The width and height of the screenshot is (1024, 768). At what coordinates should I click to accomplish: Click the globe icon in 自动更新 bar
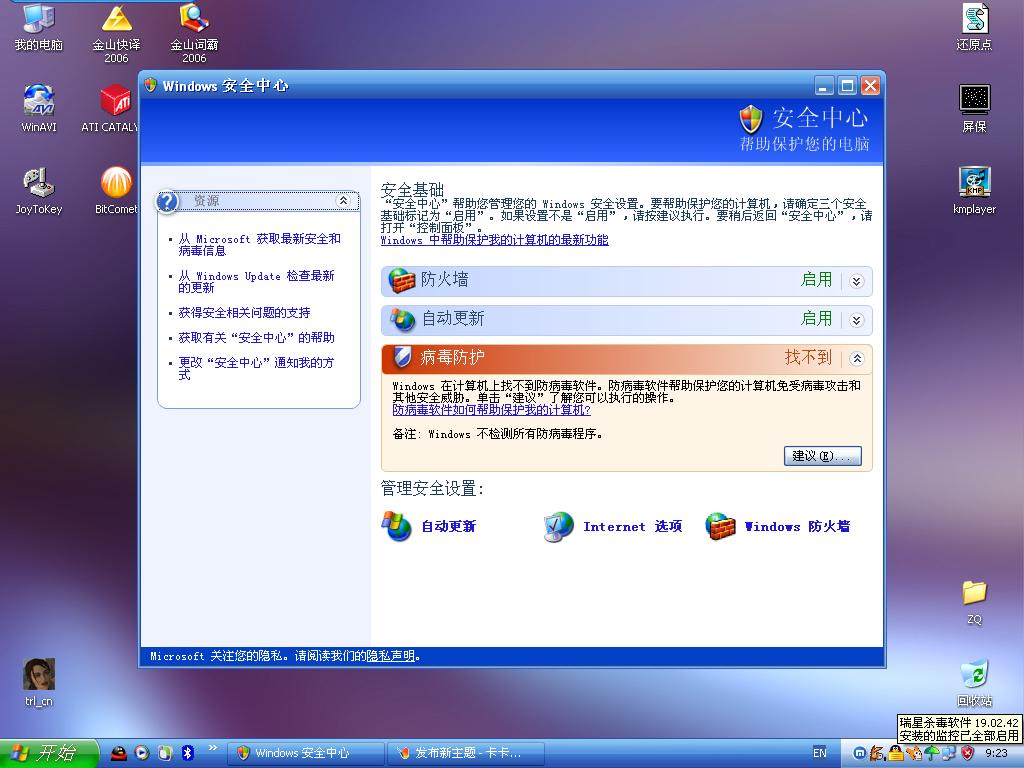402,319
